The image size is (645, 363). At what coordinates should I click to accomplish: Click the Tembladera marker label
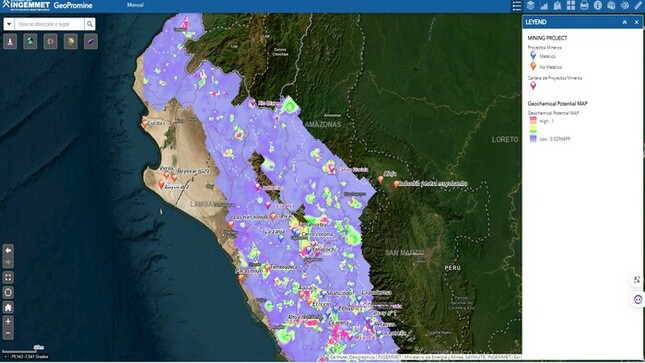click(x=284, y=267)
